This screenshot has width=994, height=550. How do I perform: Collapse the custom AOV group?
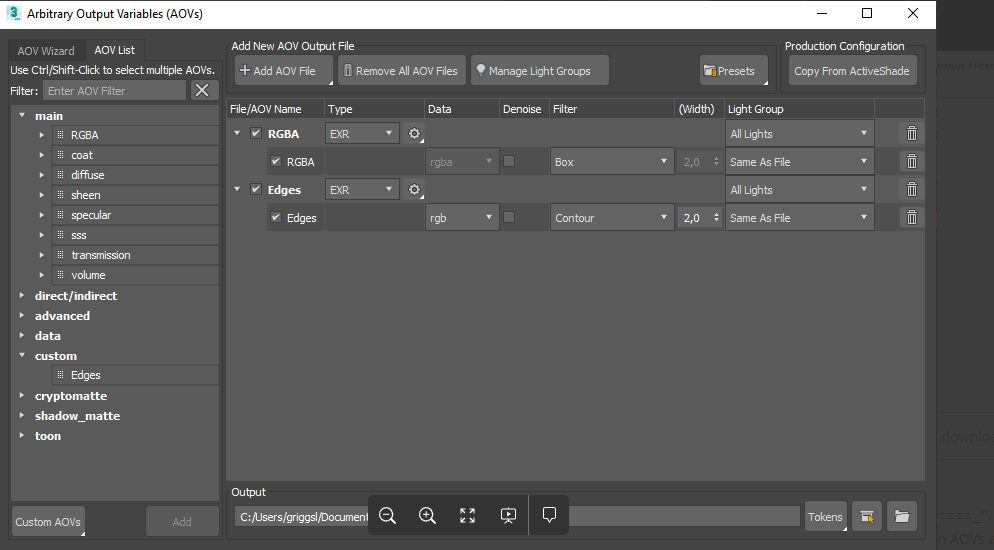point(22,355)
